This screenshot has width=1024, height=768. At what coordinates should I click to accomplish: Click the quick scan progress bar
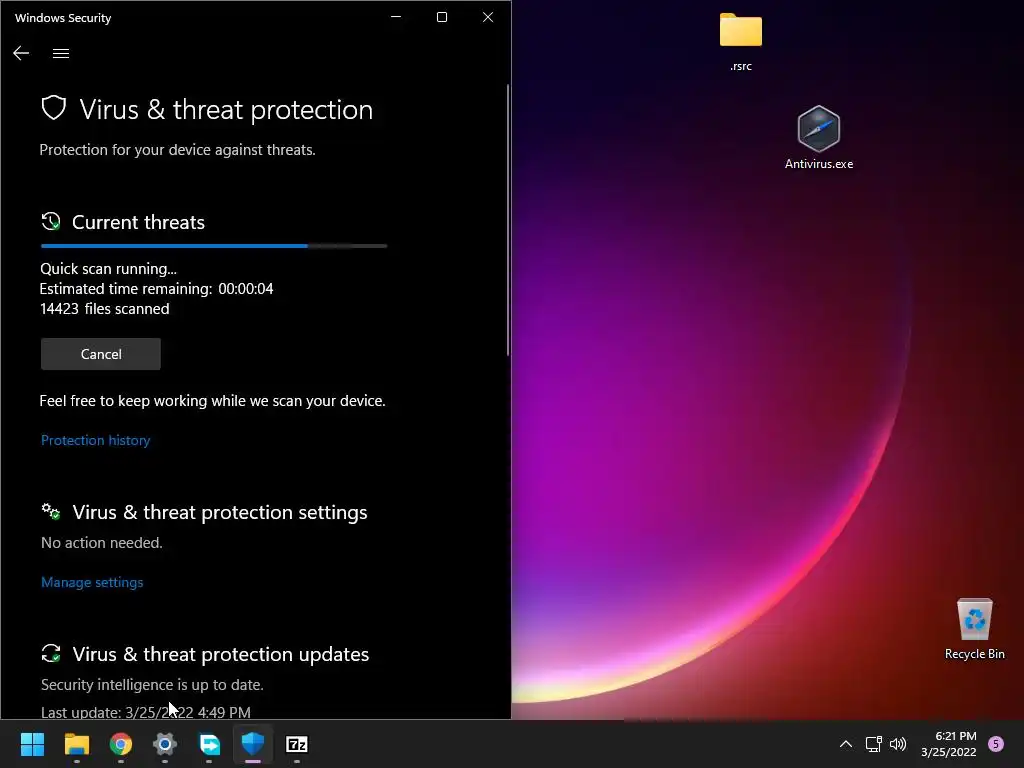pos(214,246)
